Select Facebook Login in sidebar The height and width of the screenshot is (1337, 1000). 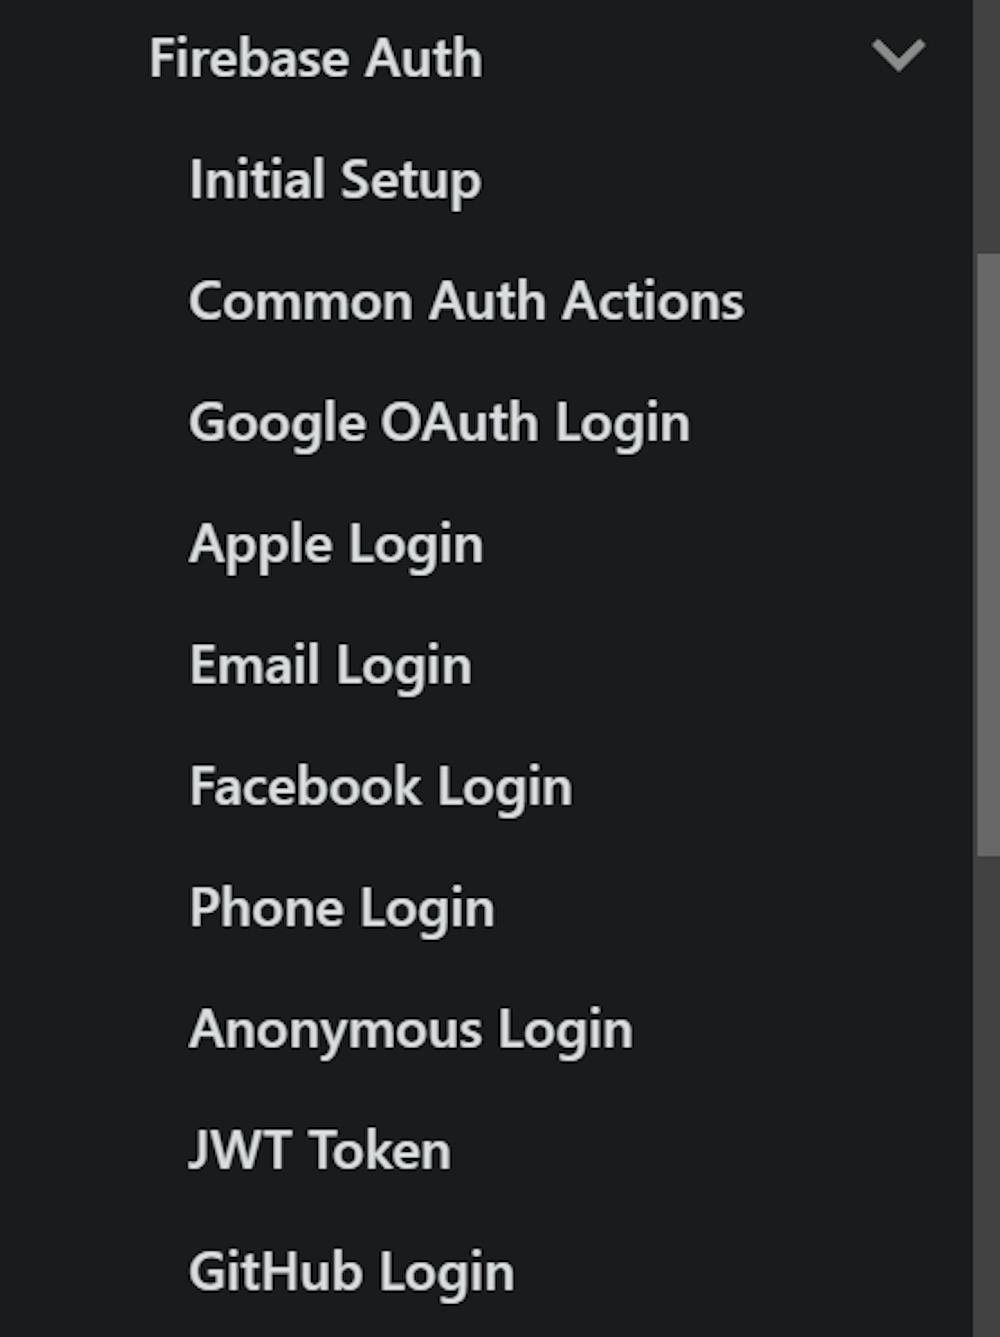381,787
